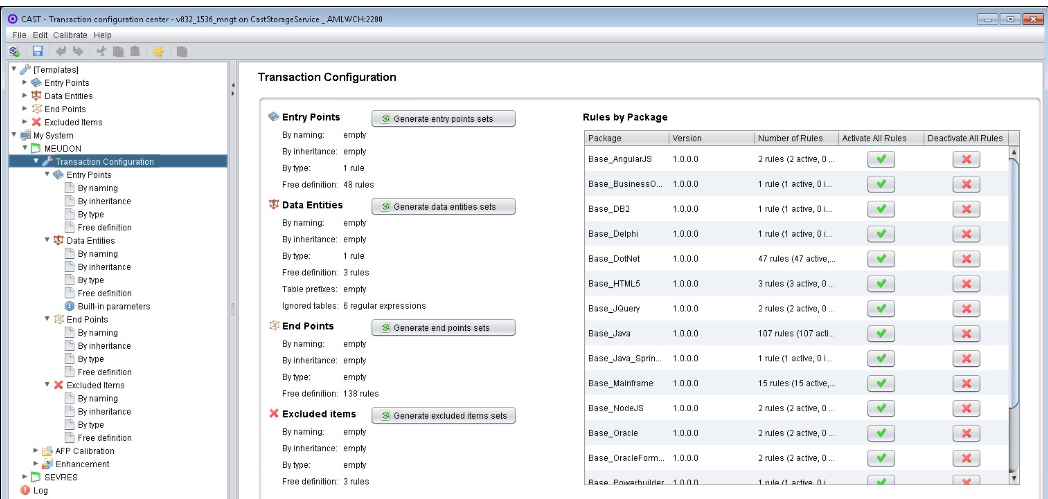Expand the AFP Calibration node
This screenshot has width=1048, height=499.
[x=36, y=451]
